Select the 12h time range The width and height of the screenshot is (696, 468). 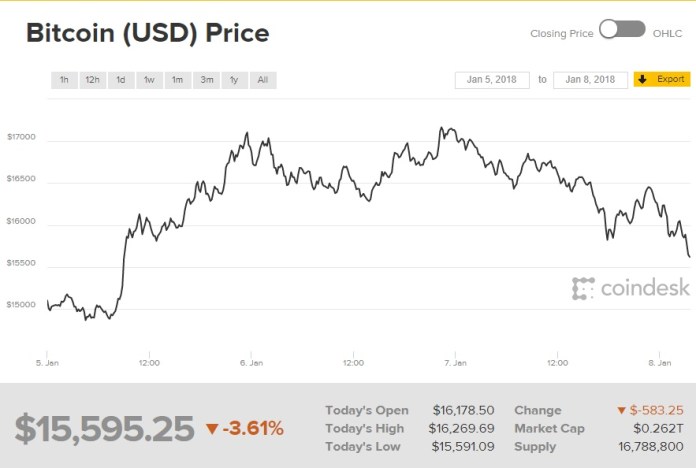point(92,79)
